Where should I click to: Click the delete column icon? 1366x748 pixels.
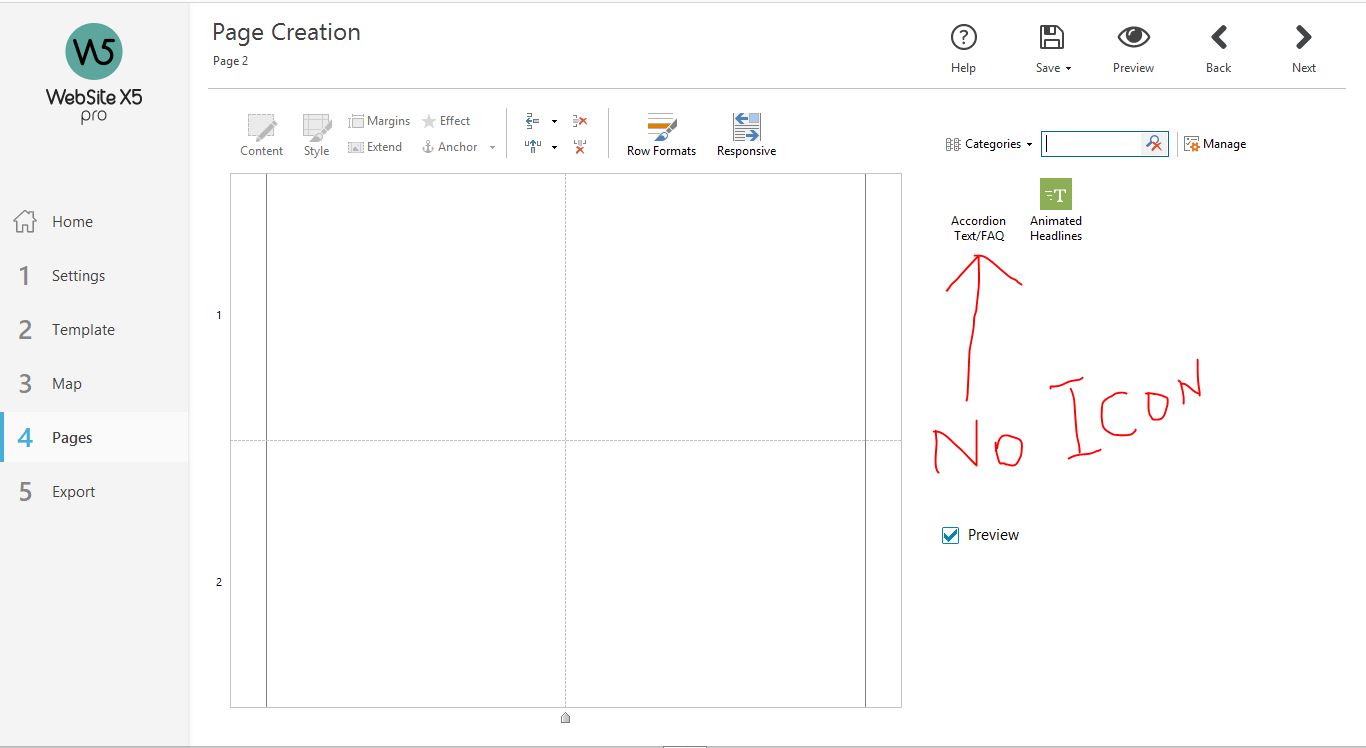coord(580,147)
